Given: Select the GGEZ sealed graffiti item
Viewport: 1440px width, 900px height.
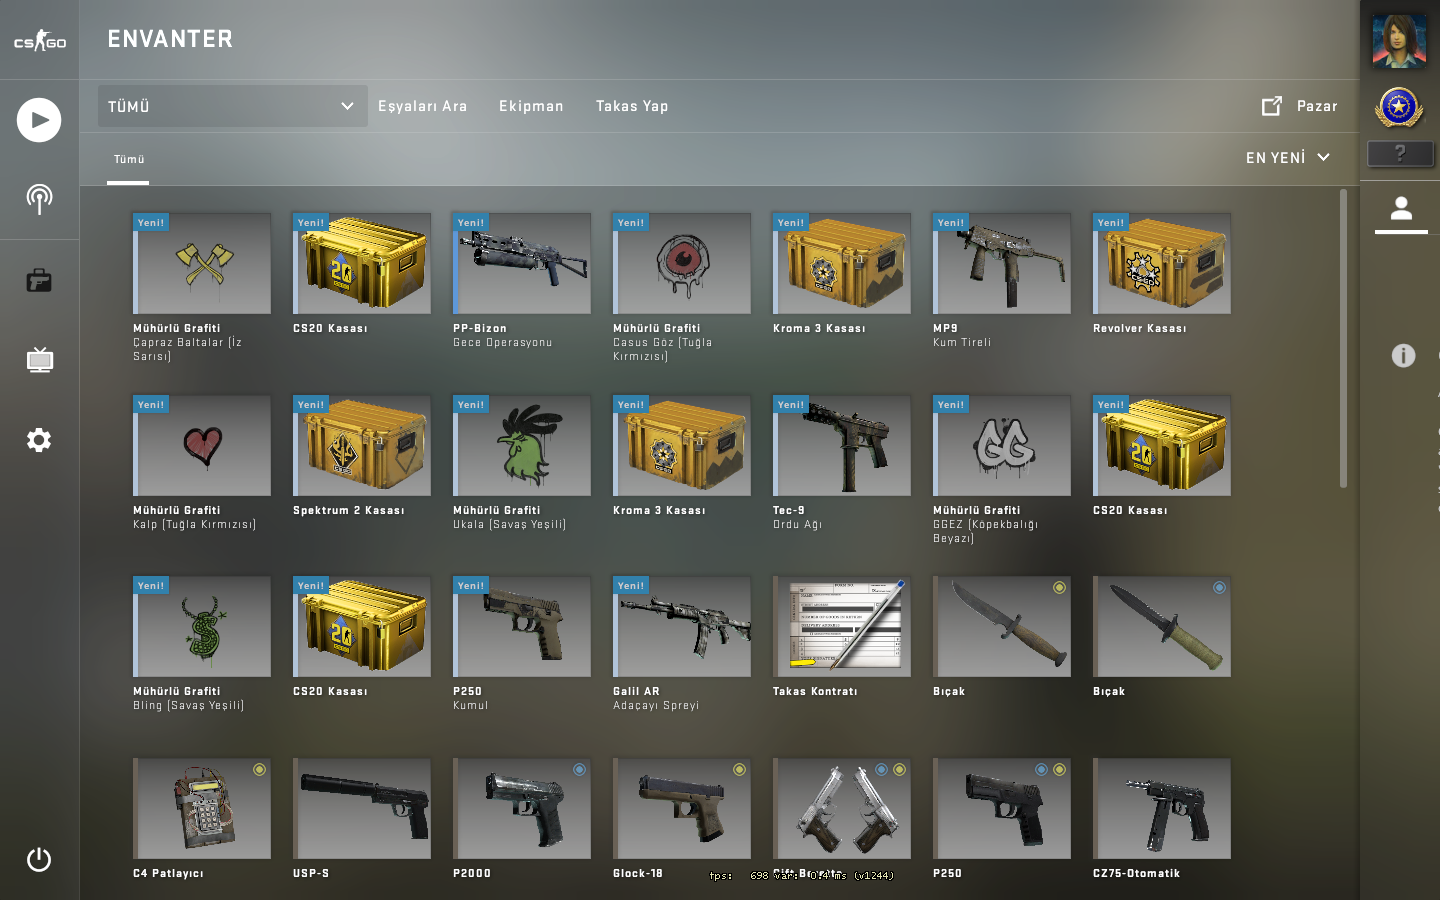Looking at the screenshot, I should click(x=1002, y=445).
